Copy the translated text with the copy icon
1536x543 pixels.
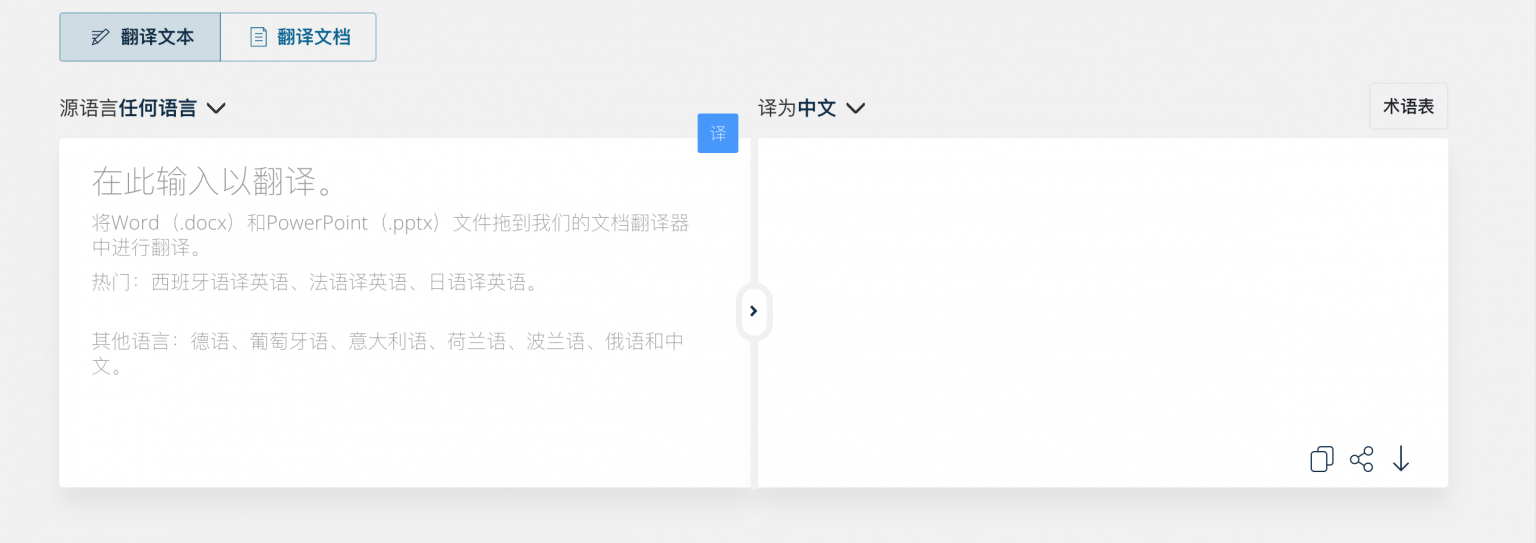point(1321,459)
